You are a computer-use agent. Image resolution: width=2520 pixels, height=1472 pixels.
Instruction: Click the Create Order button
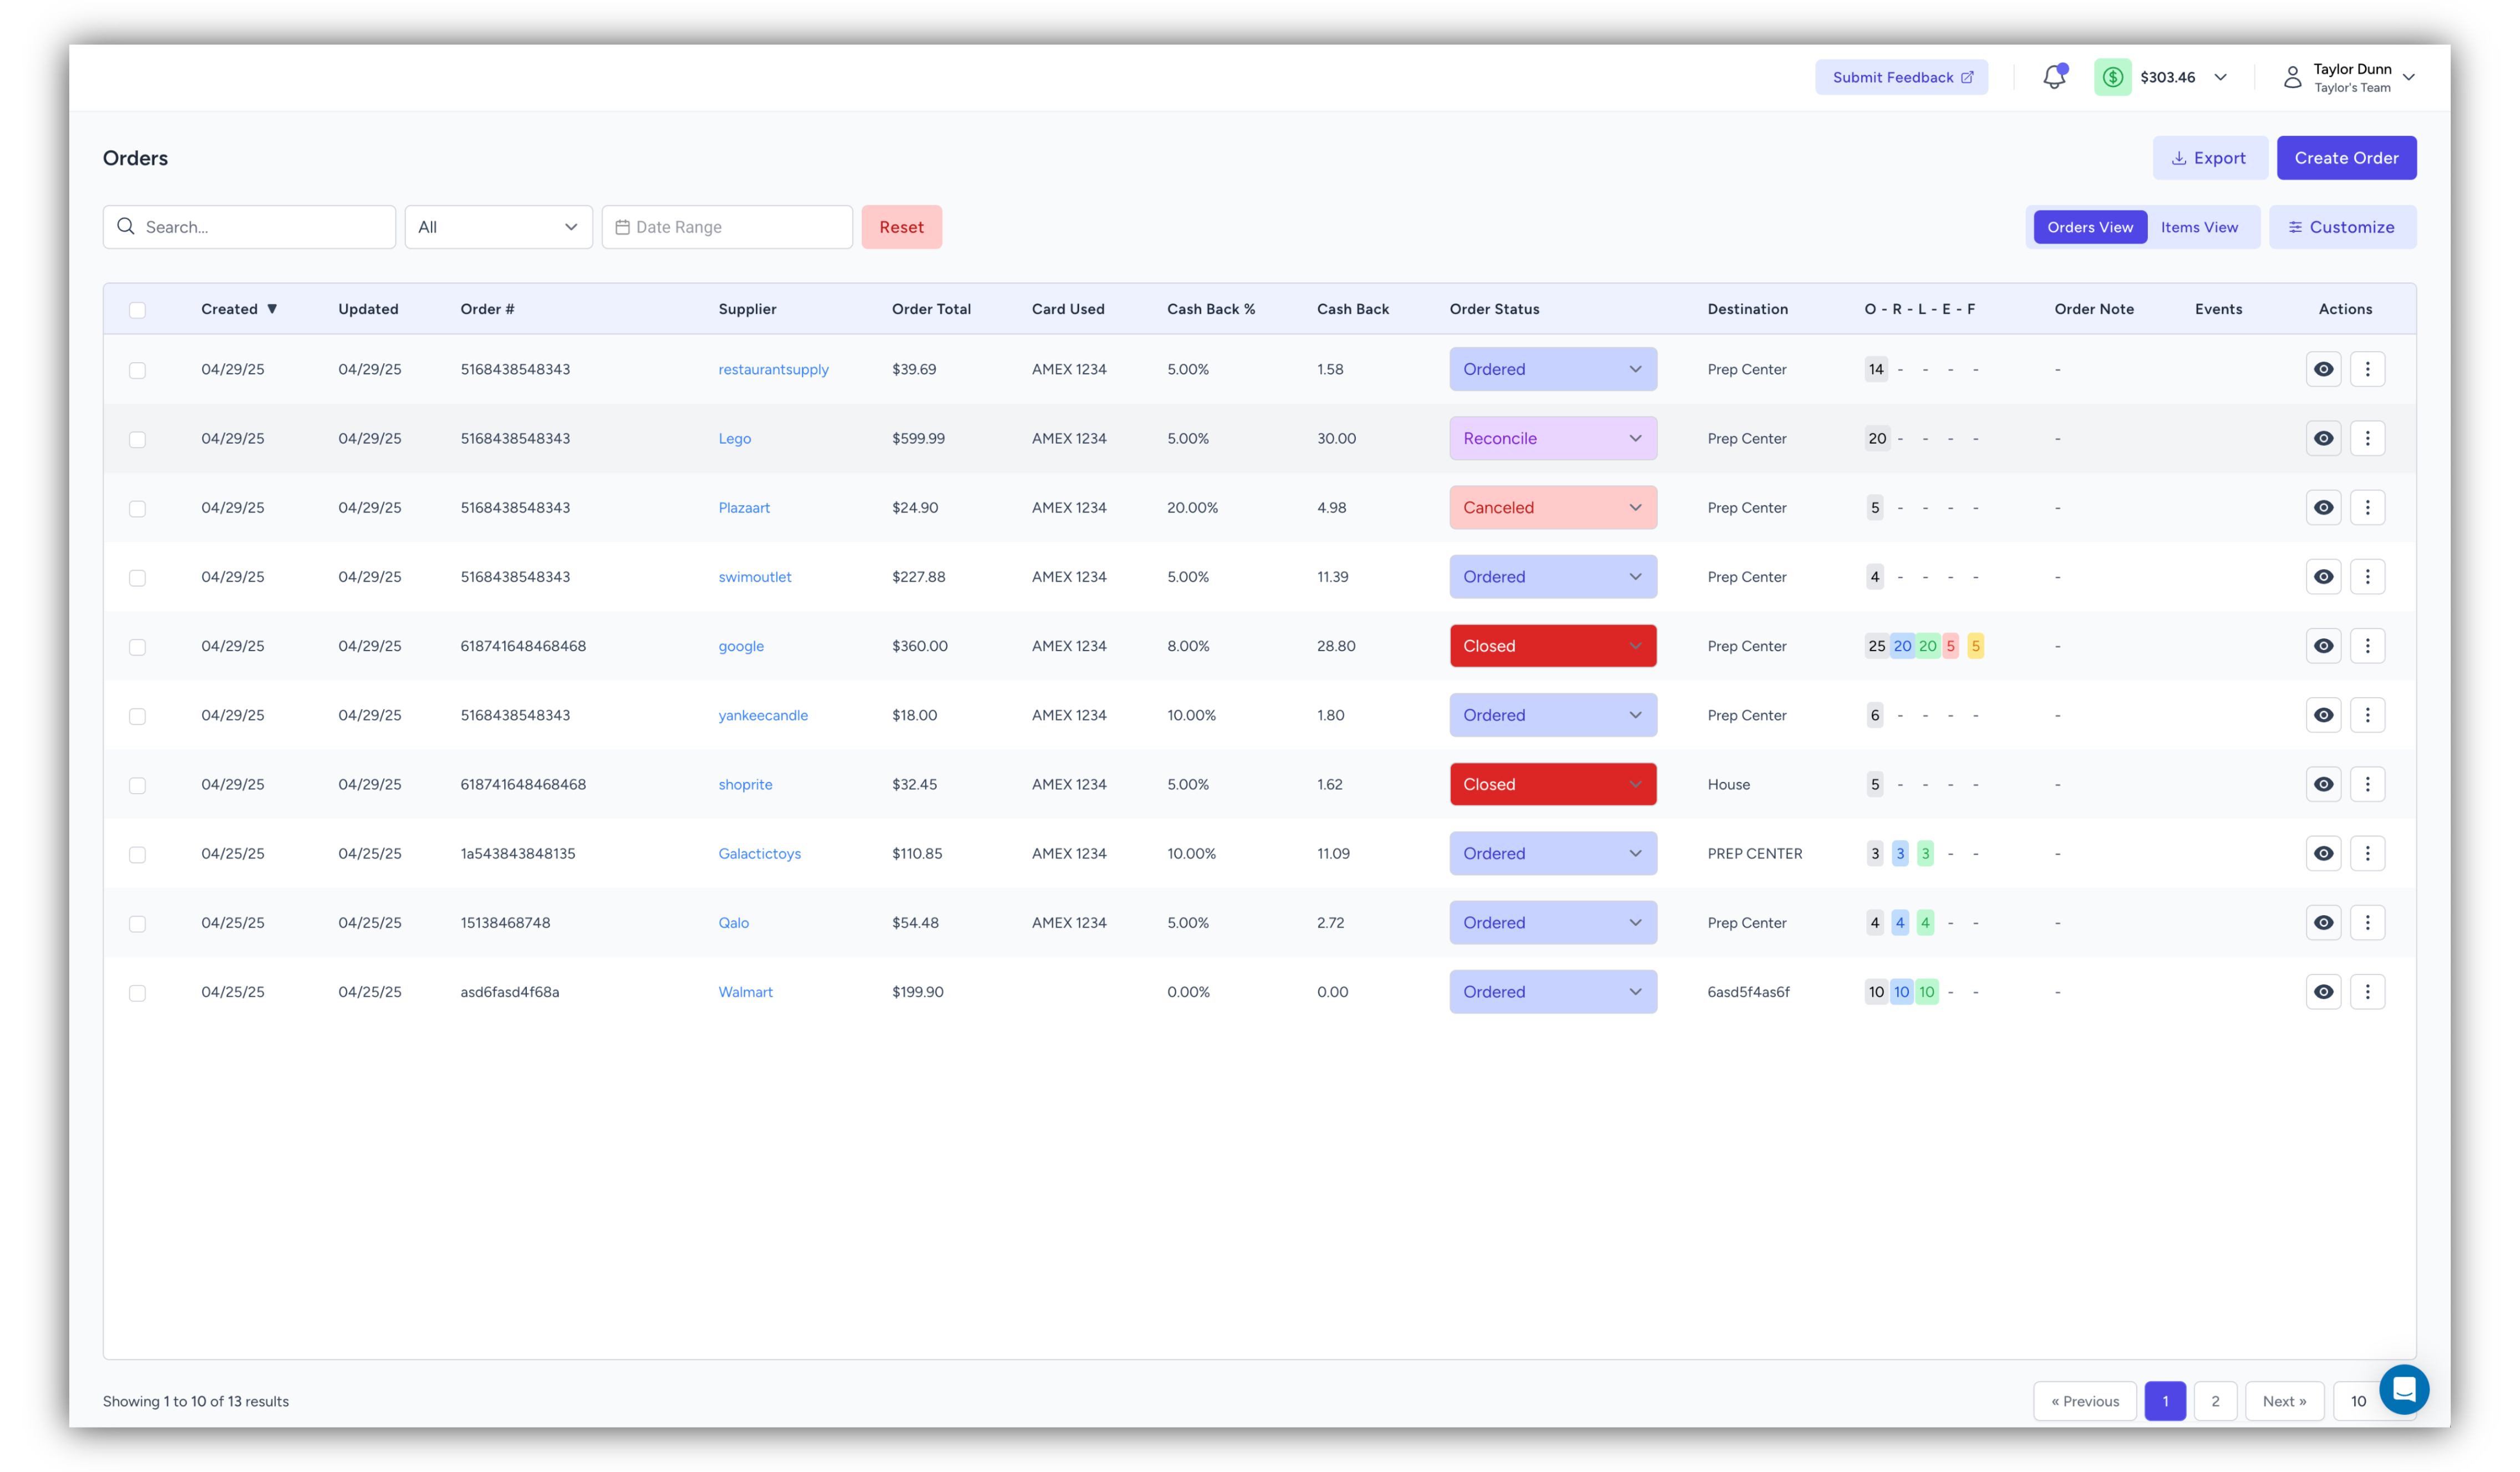(x=2346, y=157)
